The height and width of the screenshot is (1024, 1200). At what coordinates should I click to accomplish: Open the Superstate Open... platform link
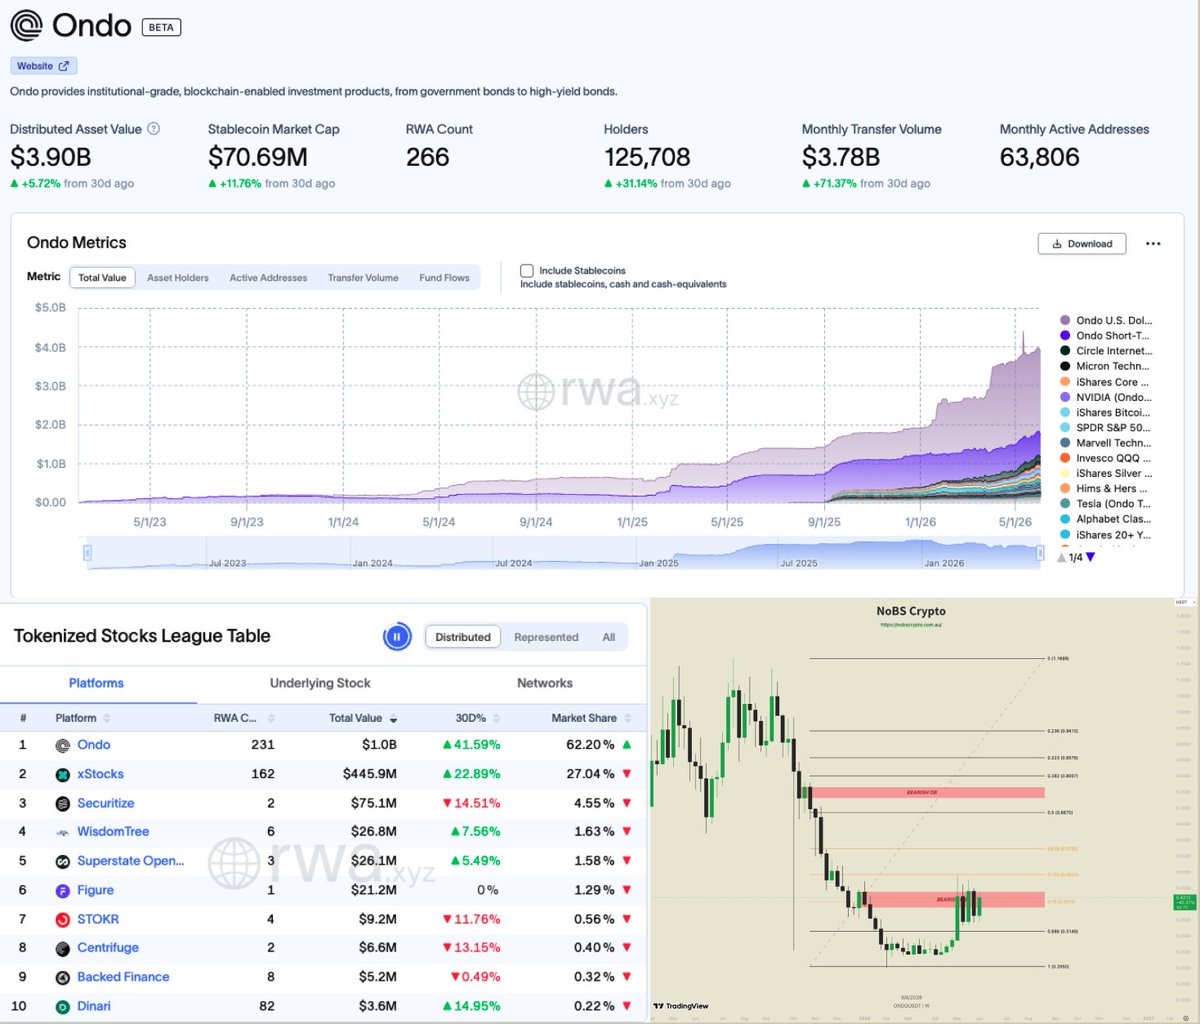[x=130, y=860]
